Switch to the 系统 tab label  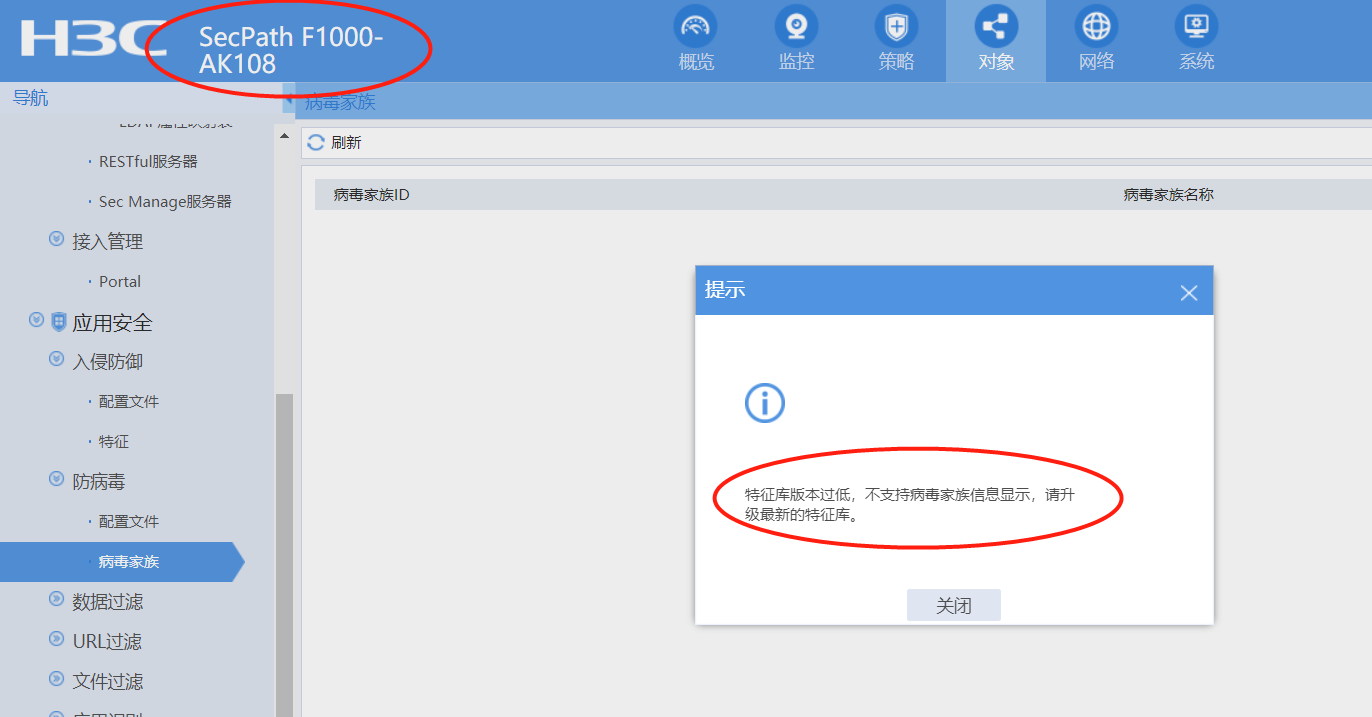pos(1197,61)
